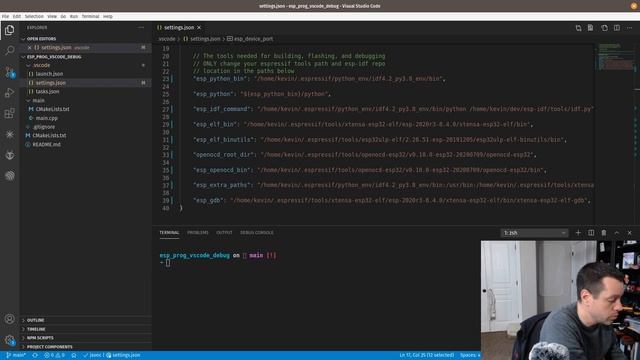The image size is (640, 360).
Task: Split the editor to the right
Action: click(617, 28)
